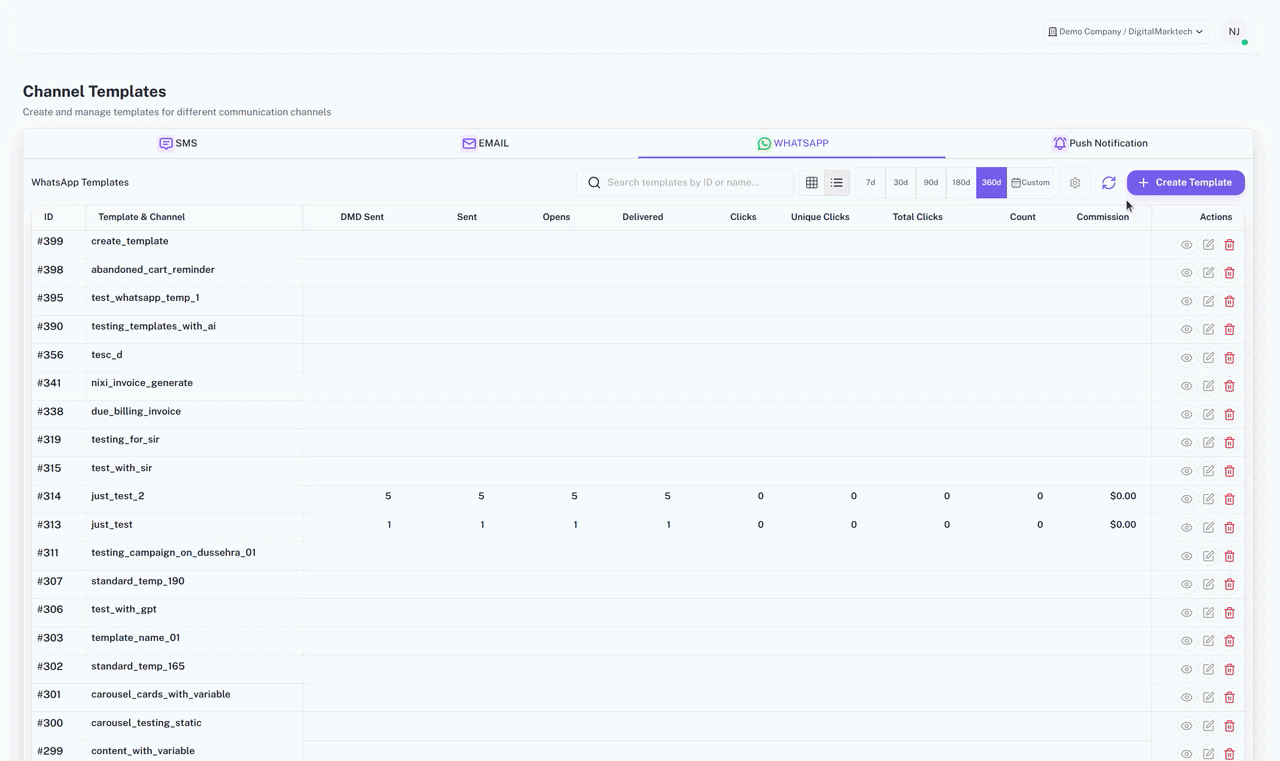This screenshot has height=761, width=1280.
Task: Open the Push Notification tab
Action: [x=1099, y=143]
